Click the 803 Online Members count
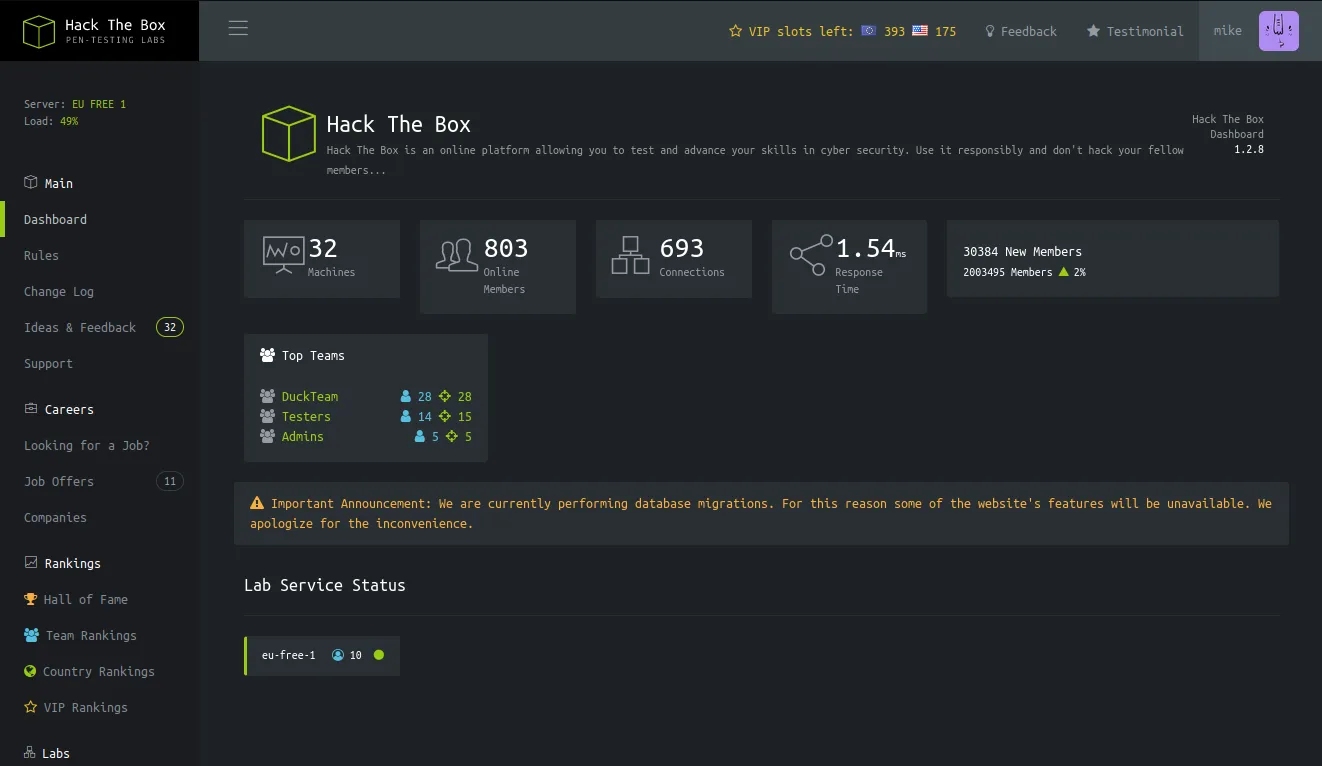This screenshot has height=766, width=1322. click(x=506, y=248)
